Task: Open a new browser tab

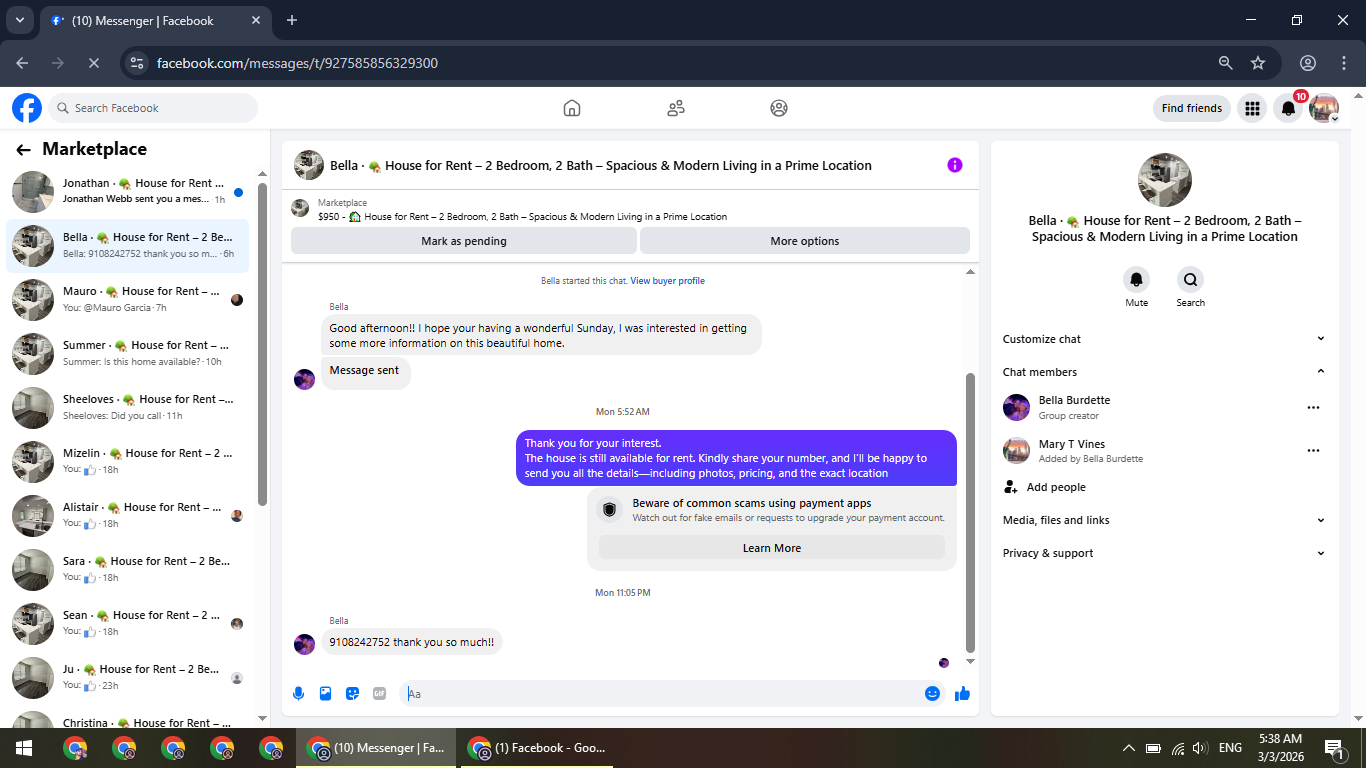Action: pos(292,20)
